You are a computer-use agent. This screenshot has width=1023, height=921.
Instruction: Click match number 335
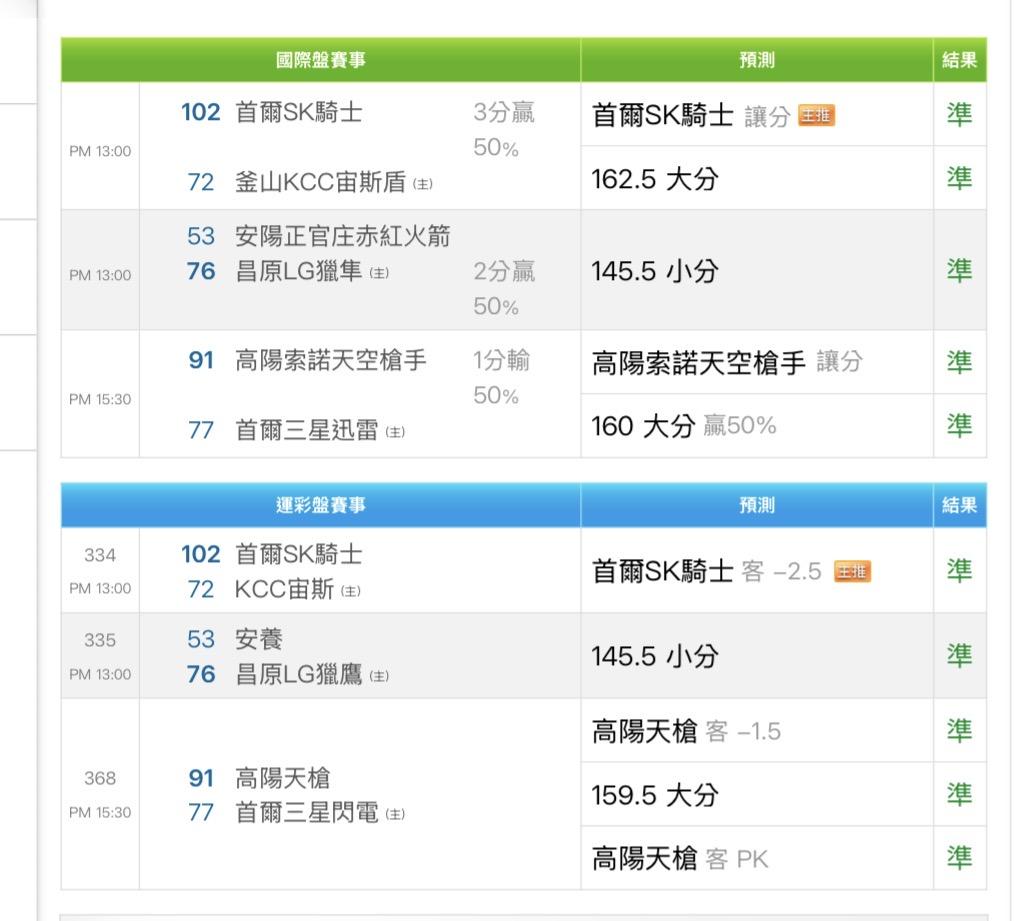click(100, 640)
